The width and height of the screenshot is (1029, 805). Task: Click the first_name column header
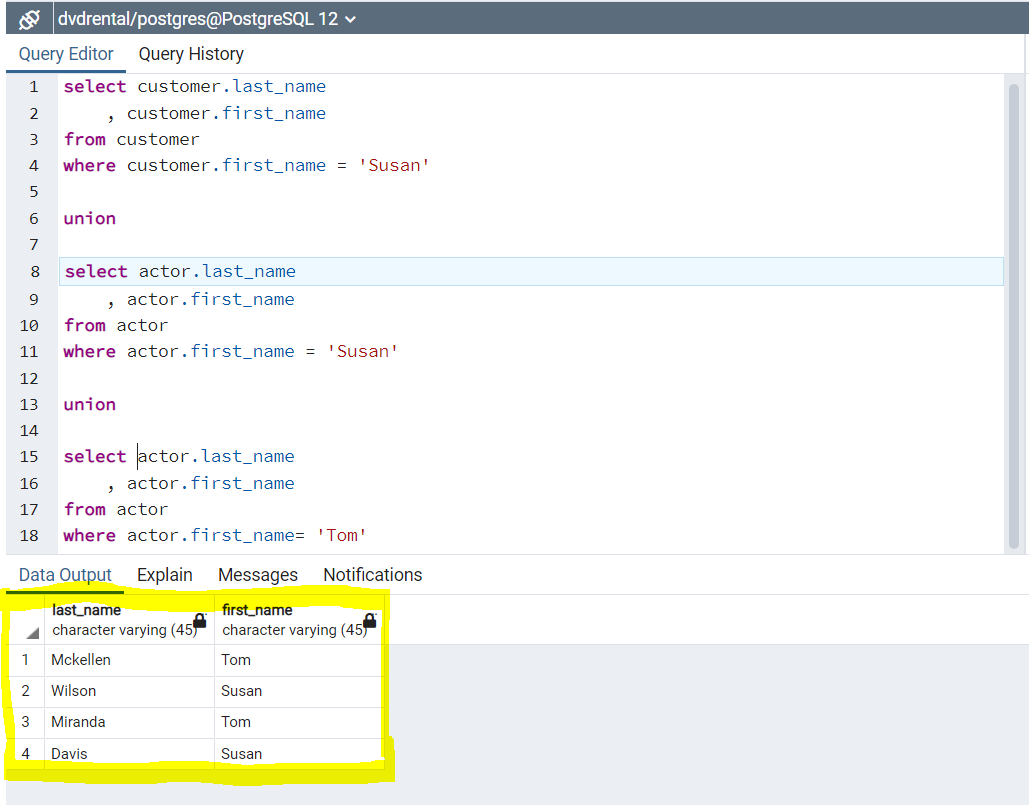coord(299,620)
